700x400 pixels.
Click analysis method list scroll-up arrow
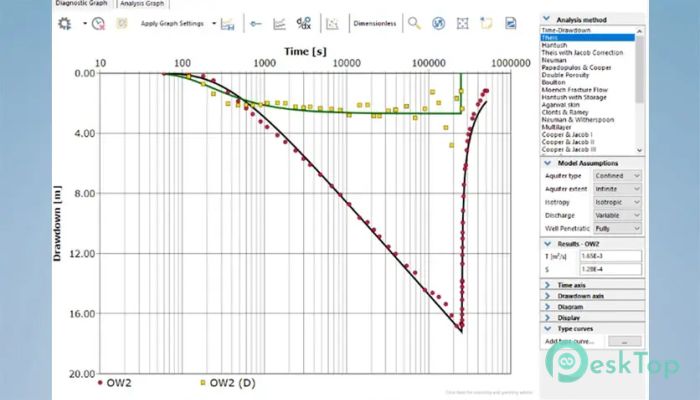(x=639, y=31)
